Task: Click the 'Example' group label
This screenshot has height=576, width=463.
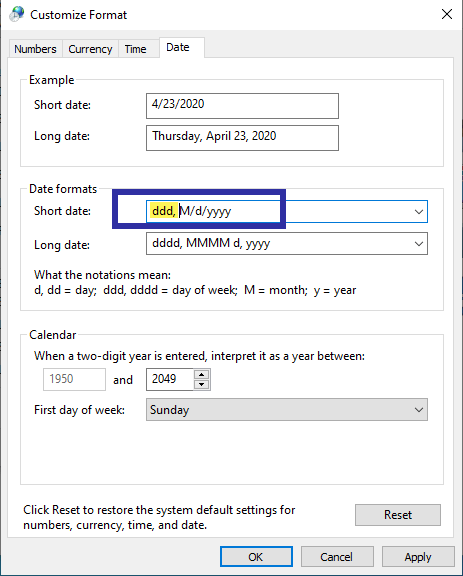Action: (x=51, y=80)
